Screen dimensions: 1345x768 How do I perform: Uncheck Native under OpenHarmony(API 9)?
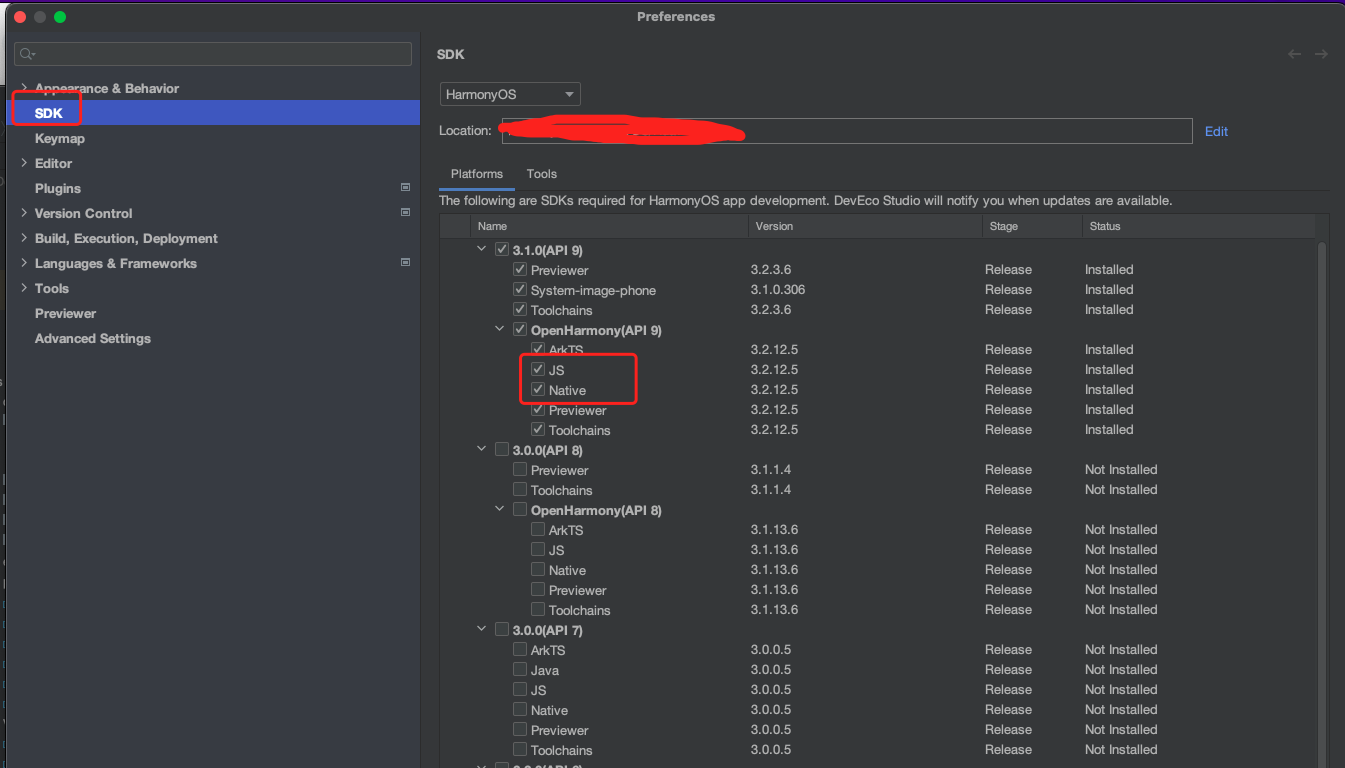point(538,390)
